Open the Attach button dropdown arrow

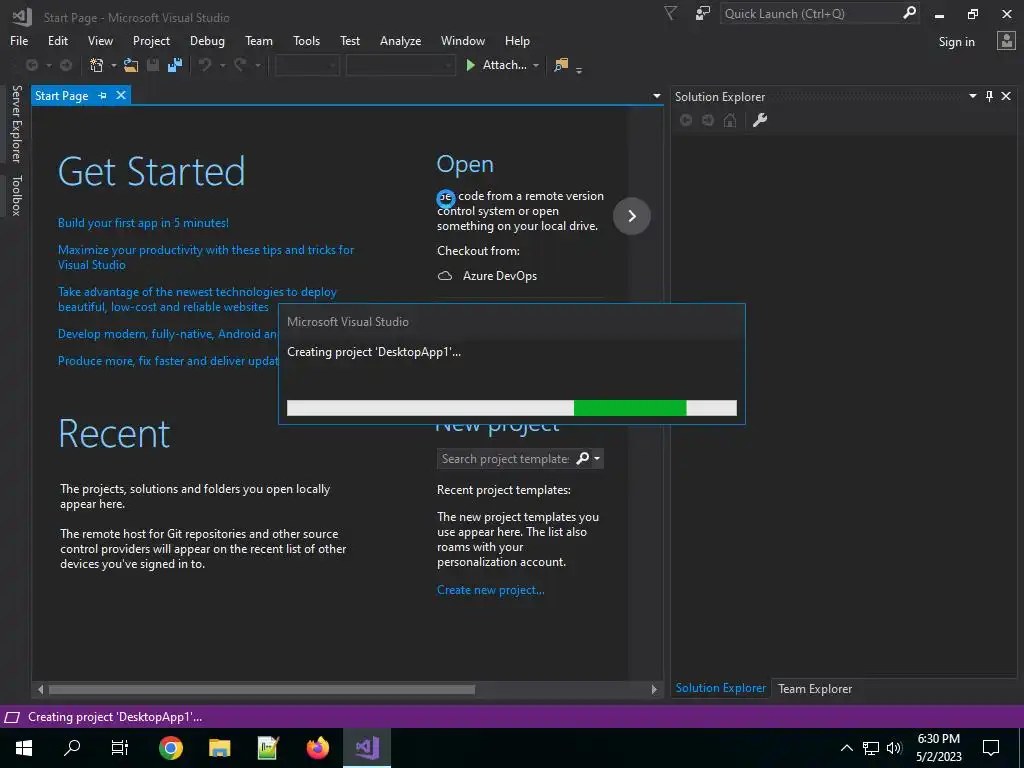[536, 65]
